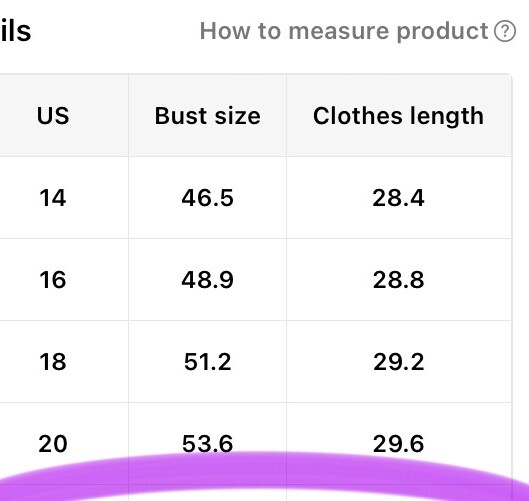529x501 pixels.
Task: Select the US column header
Action: 53,116
